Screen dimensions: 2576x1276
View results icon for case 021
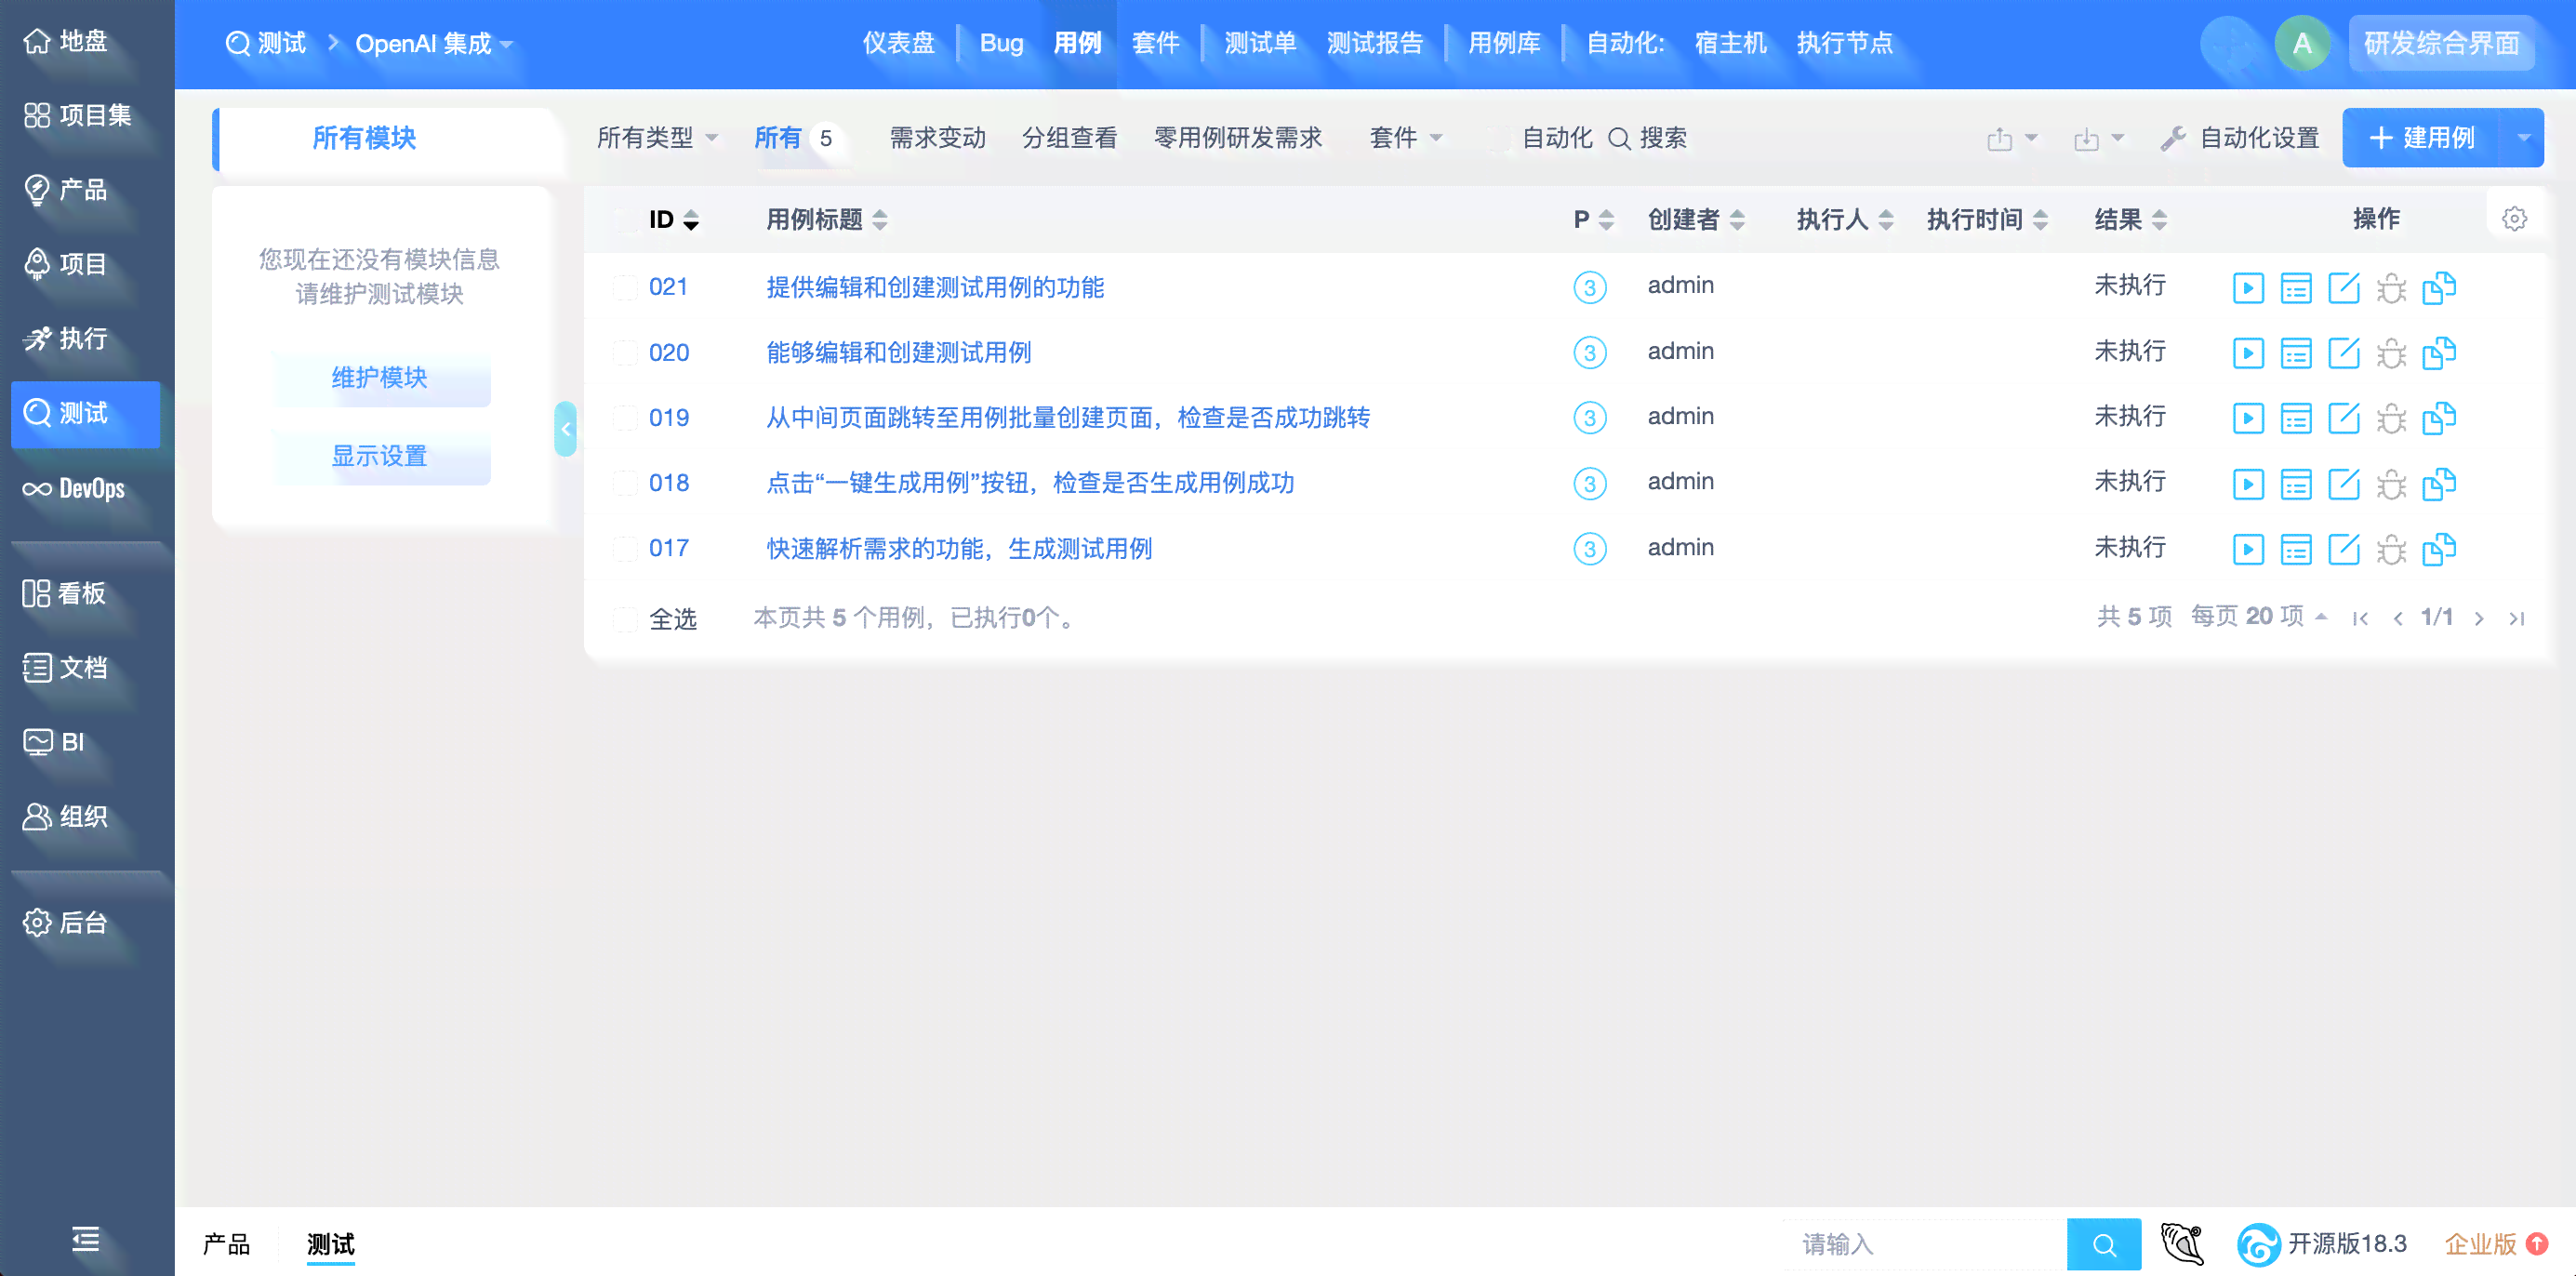[x=2296, y=288]
